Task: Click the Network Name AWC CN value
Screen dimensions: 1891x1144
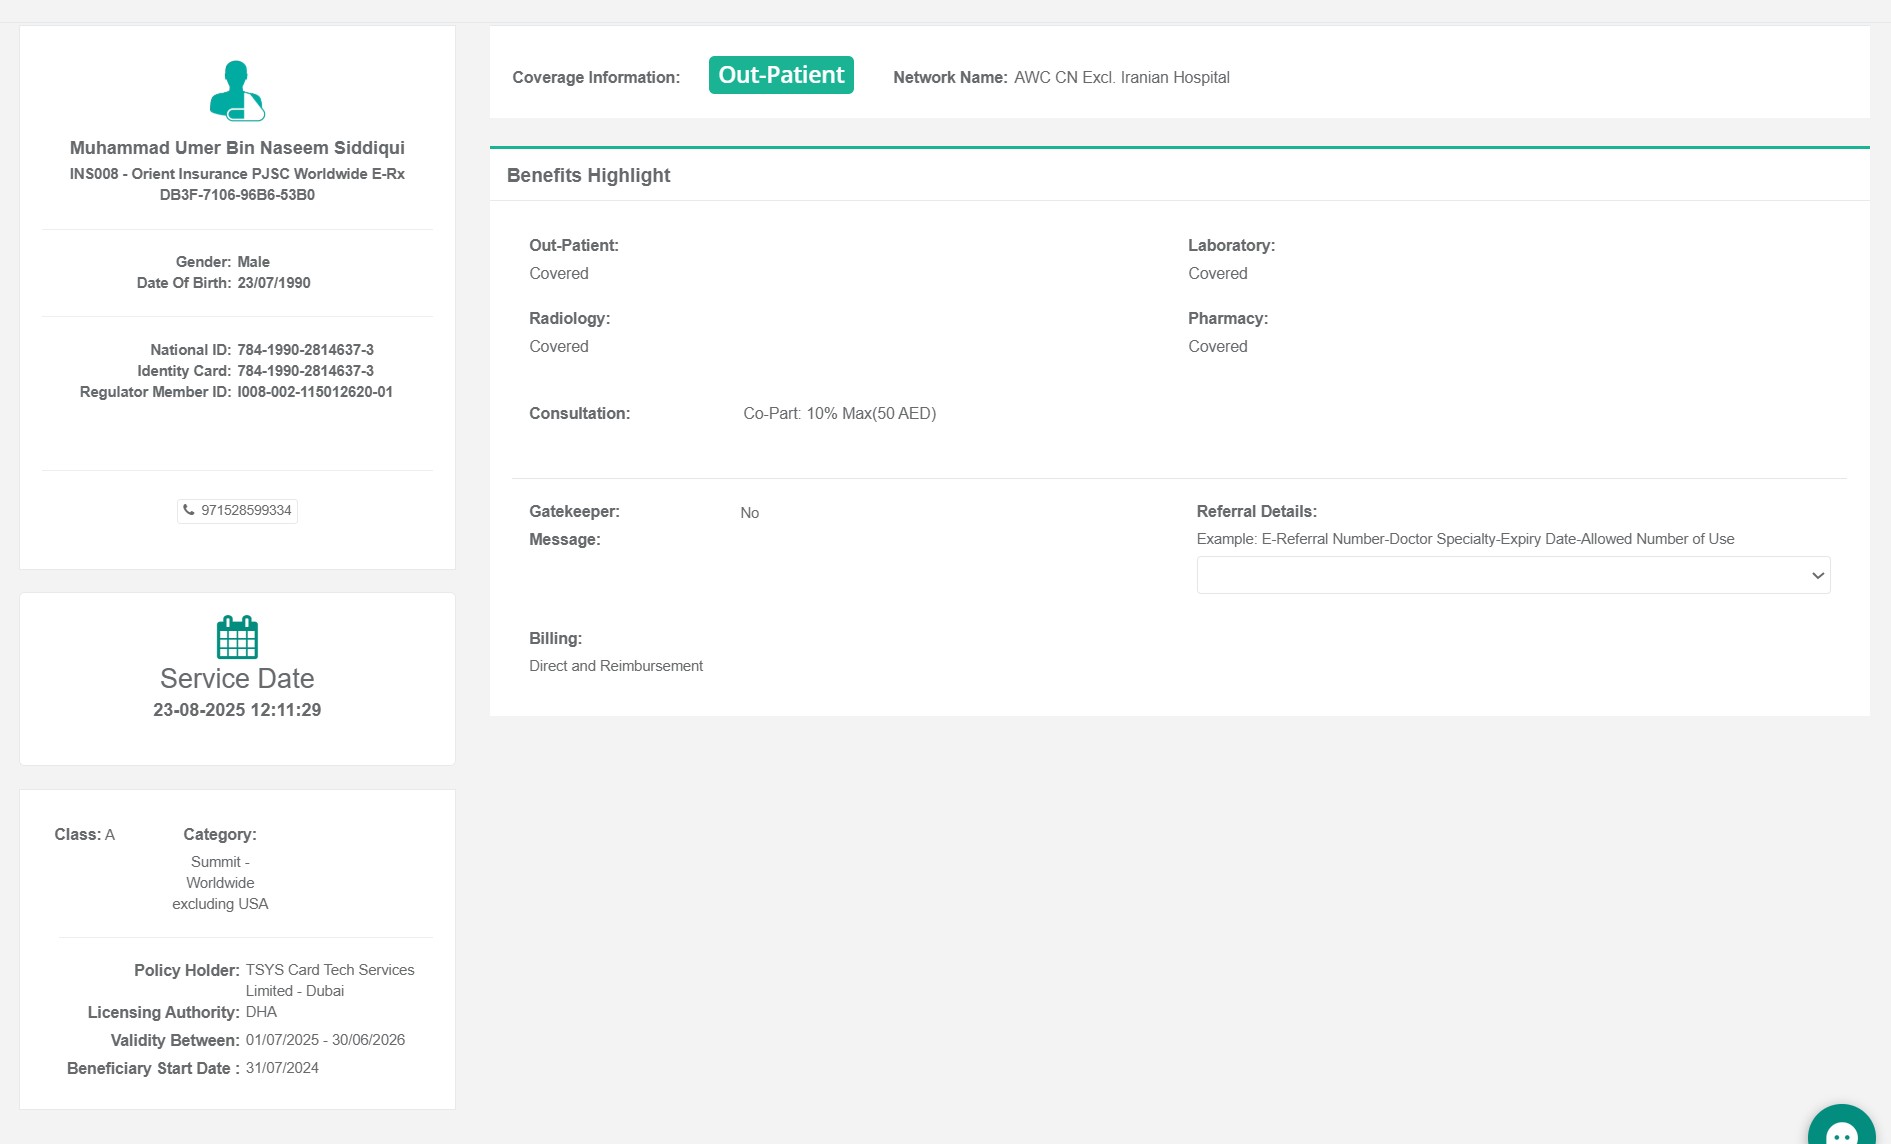Action: (x=1121, y=78)
